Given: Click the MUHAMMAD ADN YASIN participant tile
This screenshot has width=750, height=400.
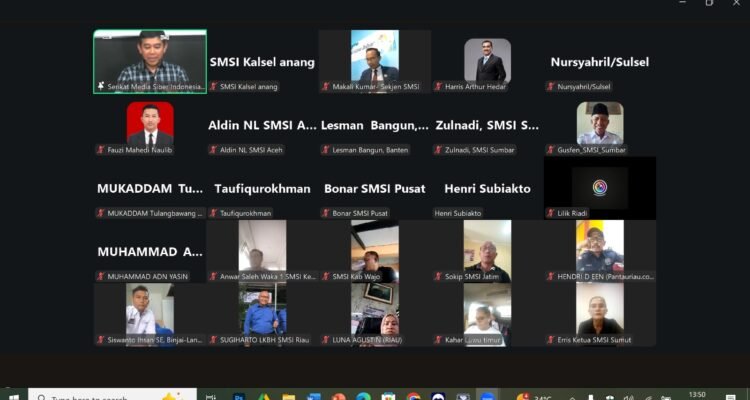Looking at the screenshot, I should click(150, 252).
